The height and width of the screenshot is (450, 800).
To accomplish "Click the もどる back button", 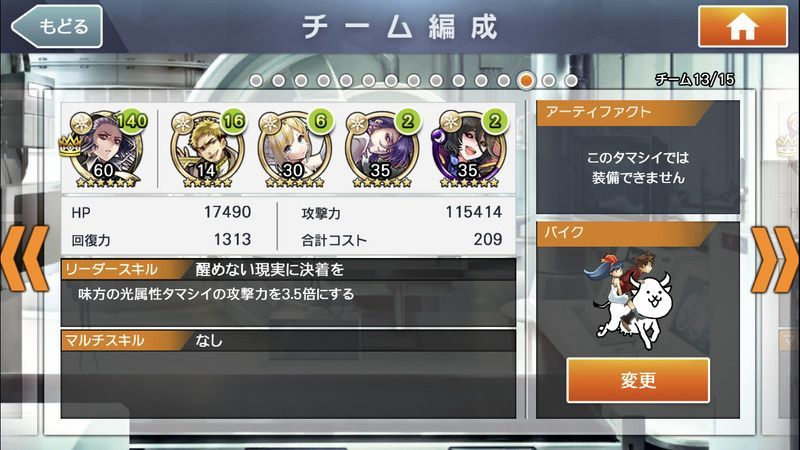I will [x=57, y=27].
